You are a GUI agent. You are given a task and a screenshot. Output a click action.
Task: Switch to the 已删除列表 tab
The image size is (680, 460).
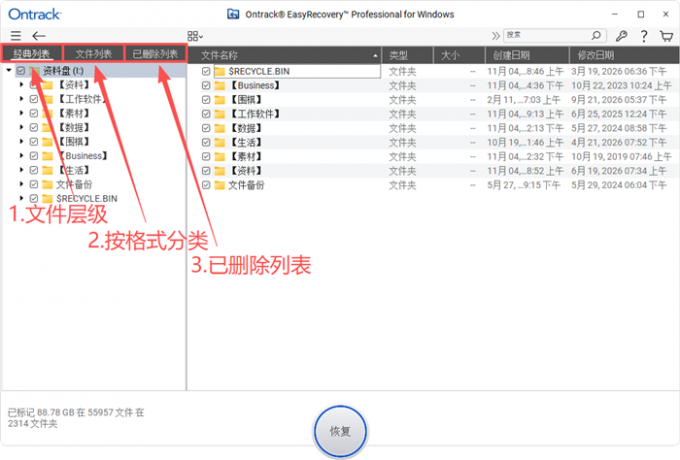(x=155, y=54)
